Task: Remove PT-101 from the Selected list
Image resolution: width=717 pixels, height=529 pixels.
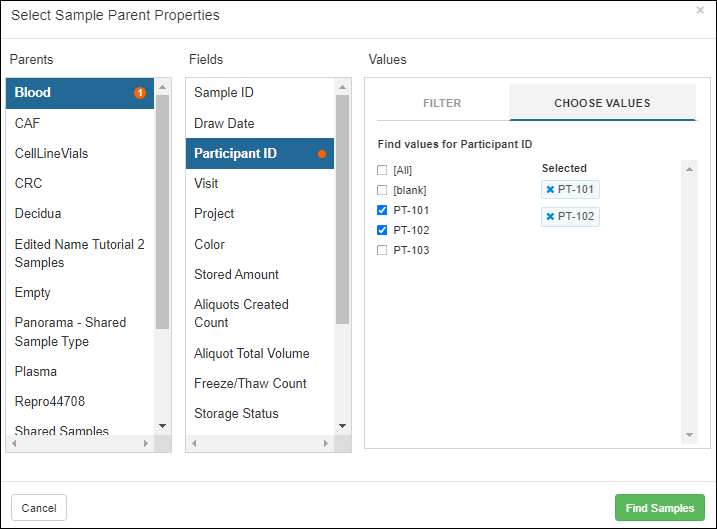Action: coord(550,190)
